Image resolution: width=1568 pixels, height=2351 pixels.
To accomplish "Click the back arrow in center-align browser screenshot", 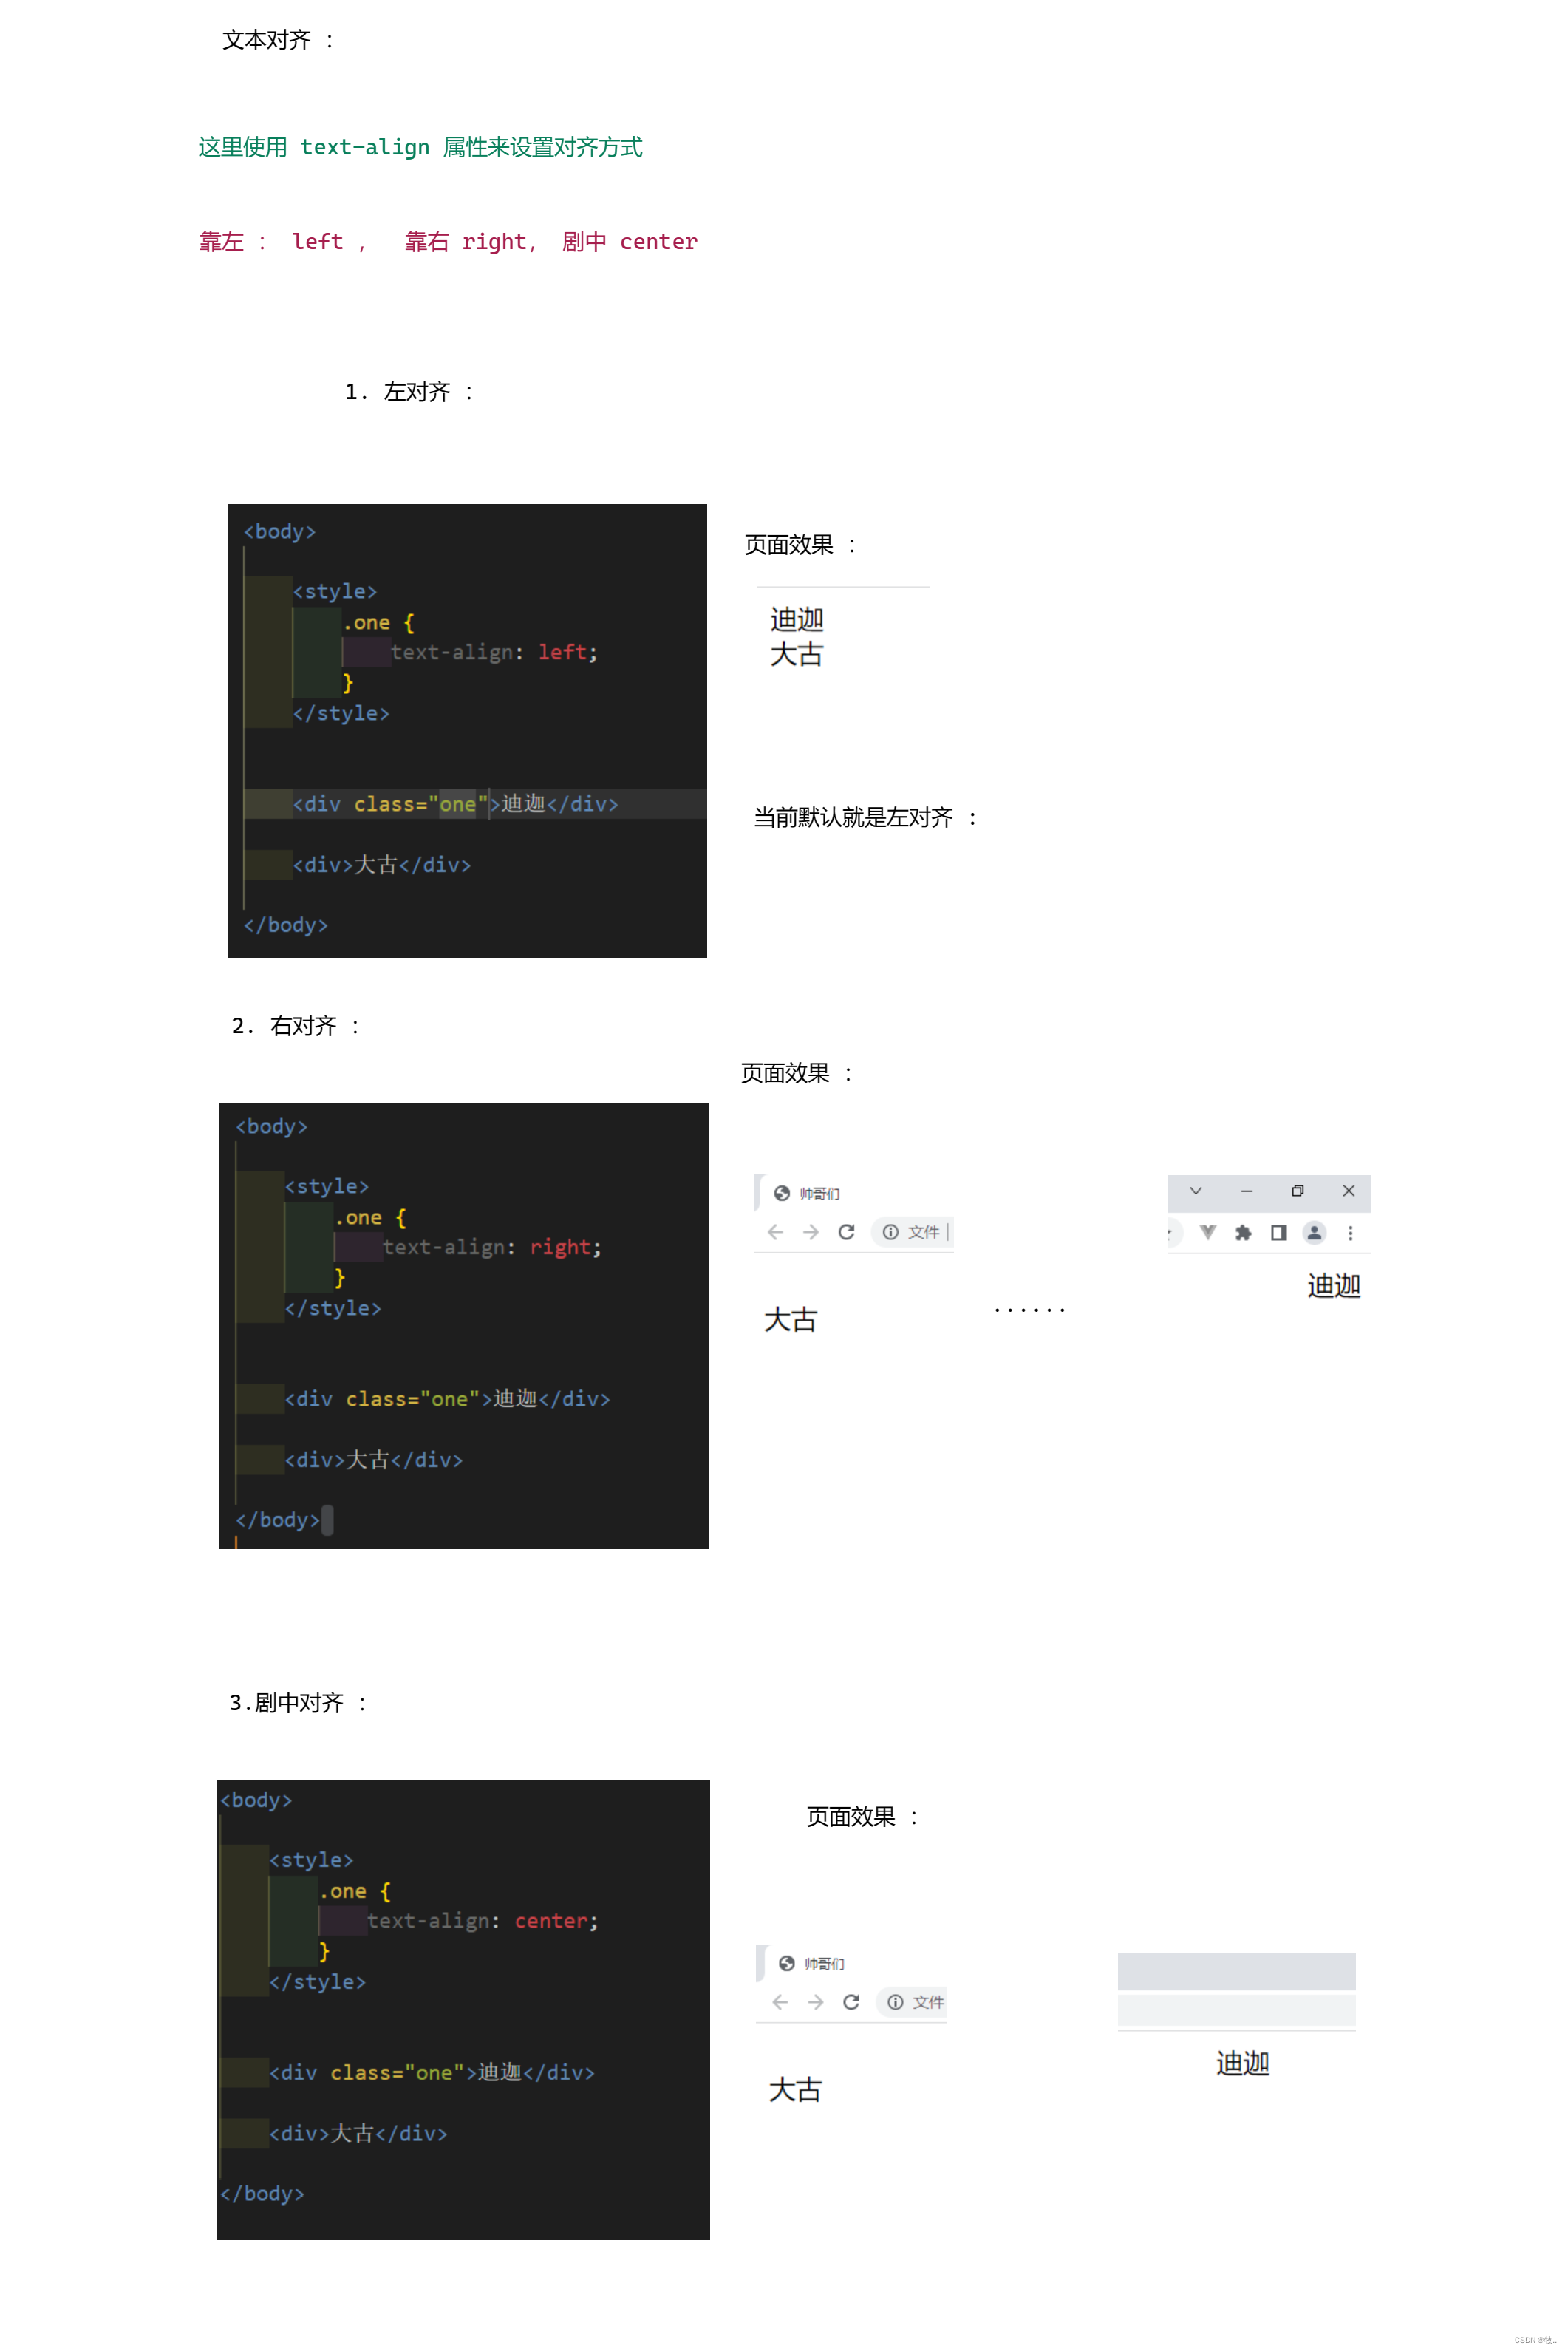I will 780,2002.
